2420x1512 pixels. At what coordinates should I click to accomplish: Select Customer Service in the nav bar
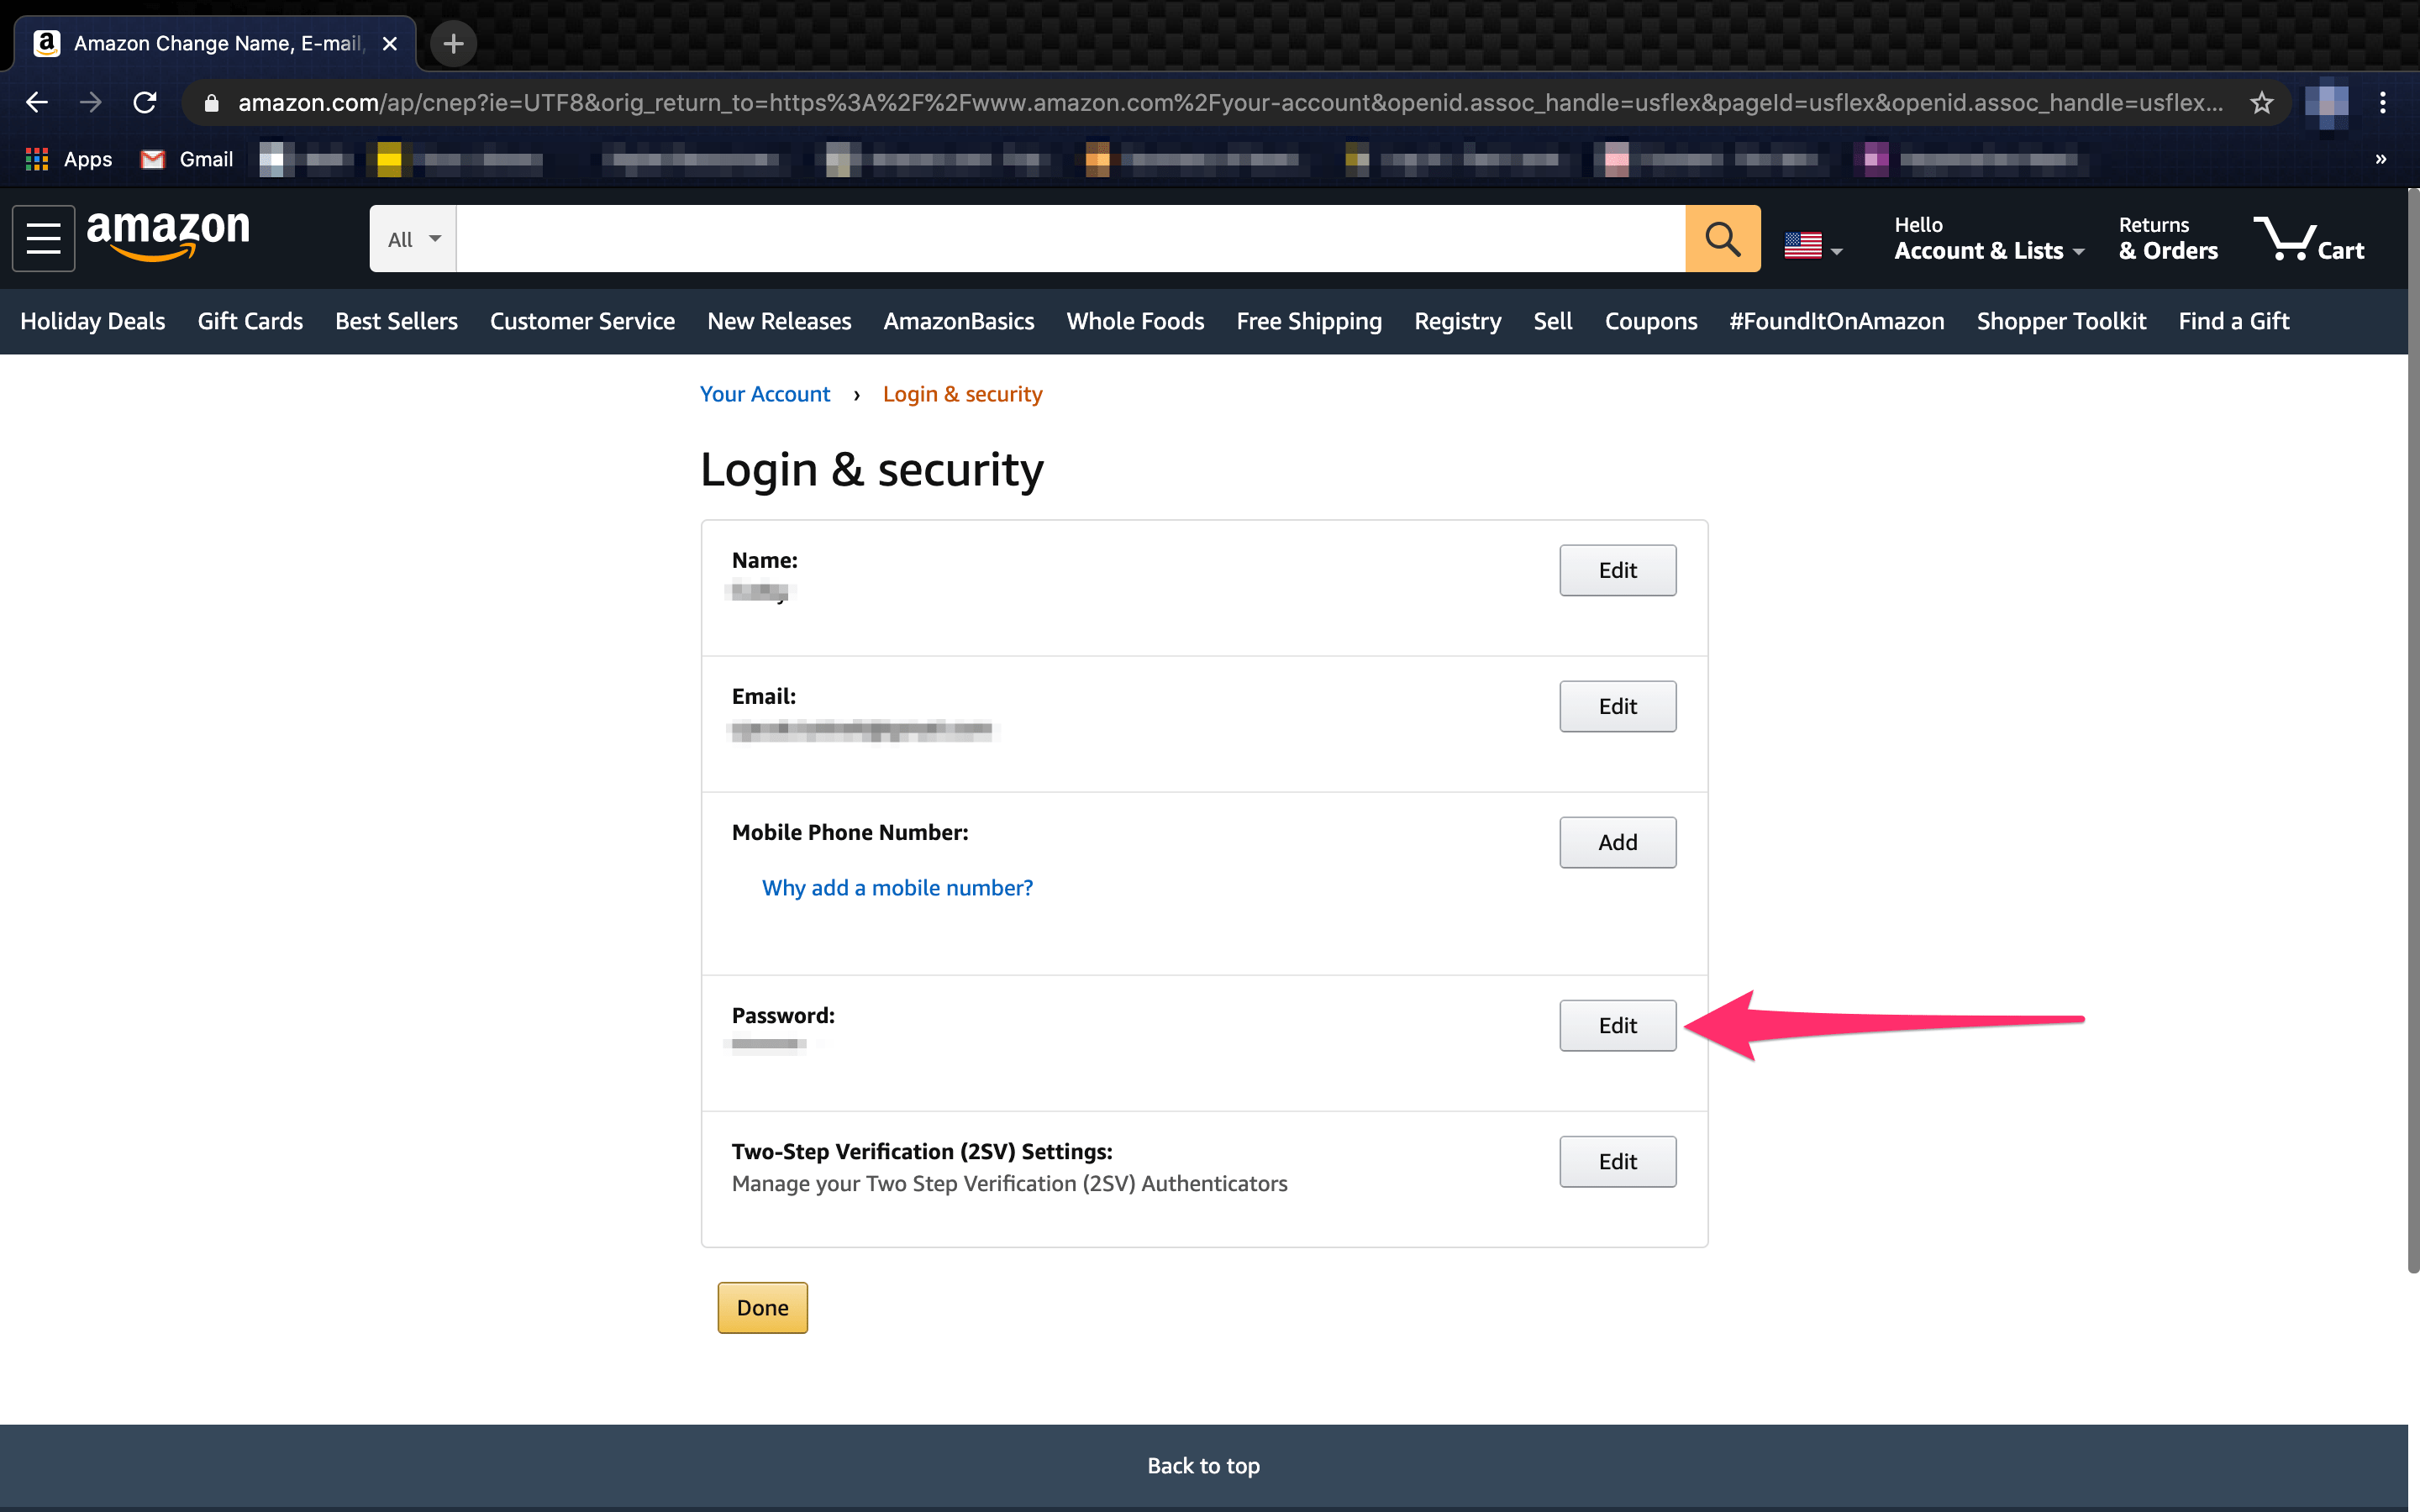[582, 321]
